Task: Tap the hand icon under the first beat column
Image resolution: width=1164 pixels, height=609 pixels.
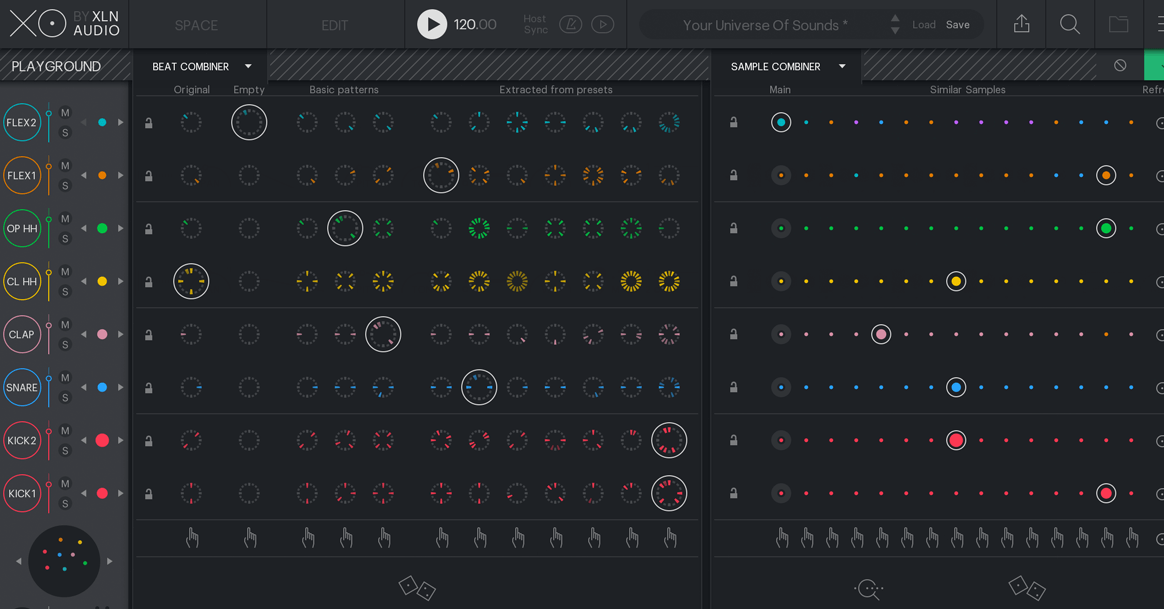Action: tap(192, 537)
